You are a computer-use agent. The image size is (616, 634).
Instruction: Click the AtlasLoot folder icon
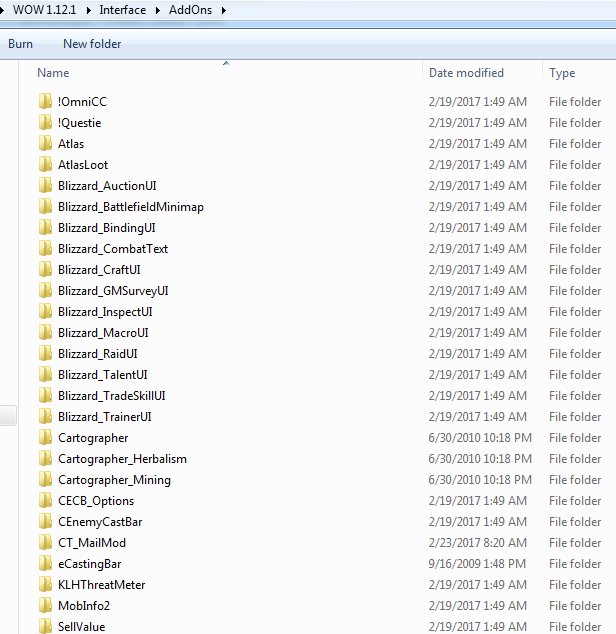[45, 165]
